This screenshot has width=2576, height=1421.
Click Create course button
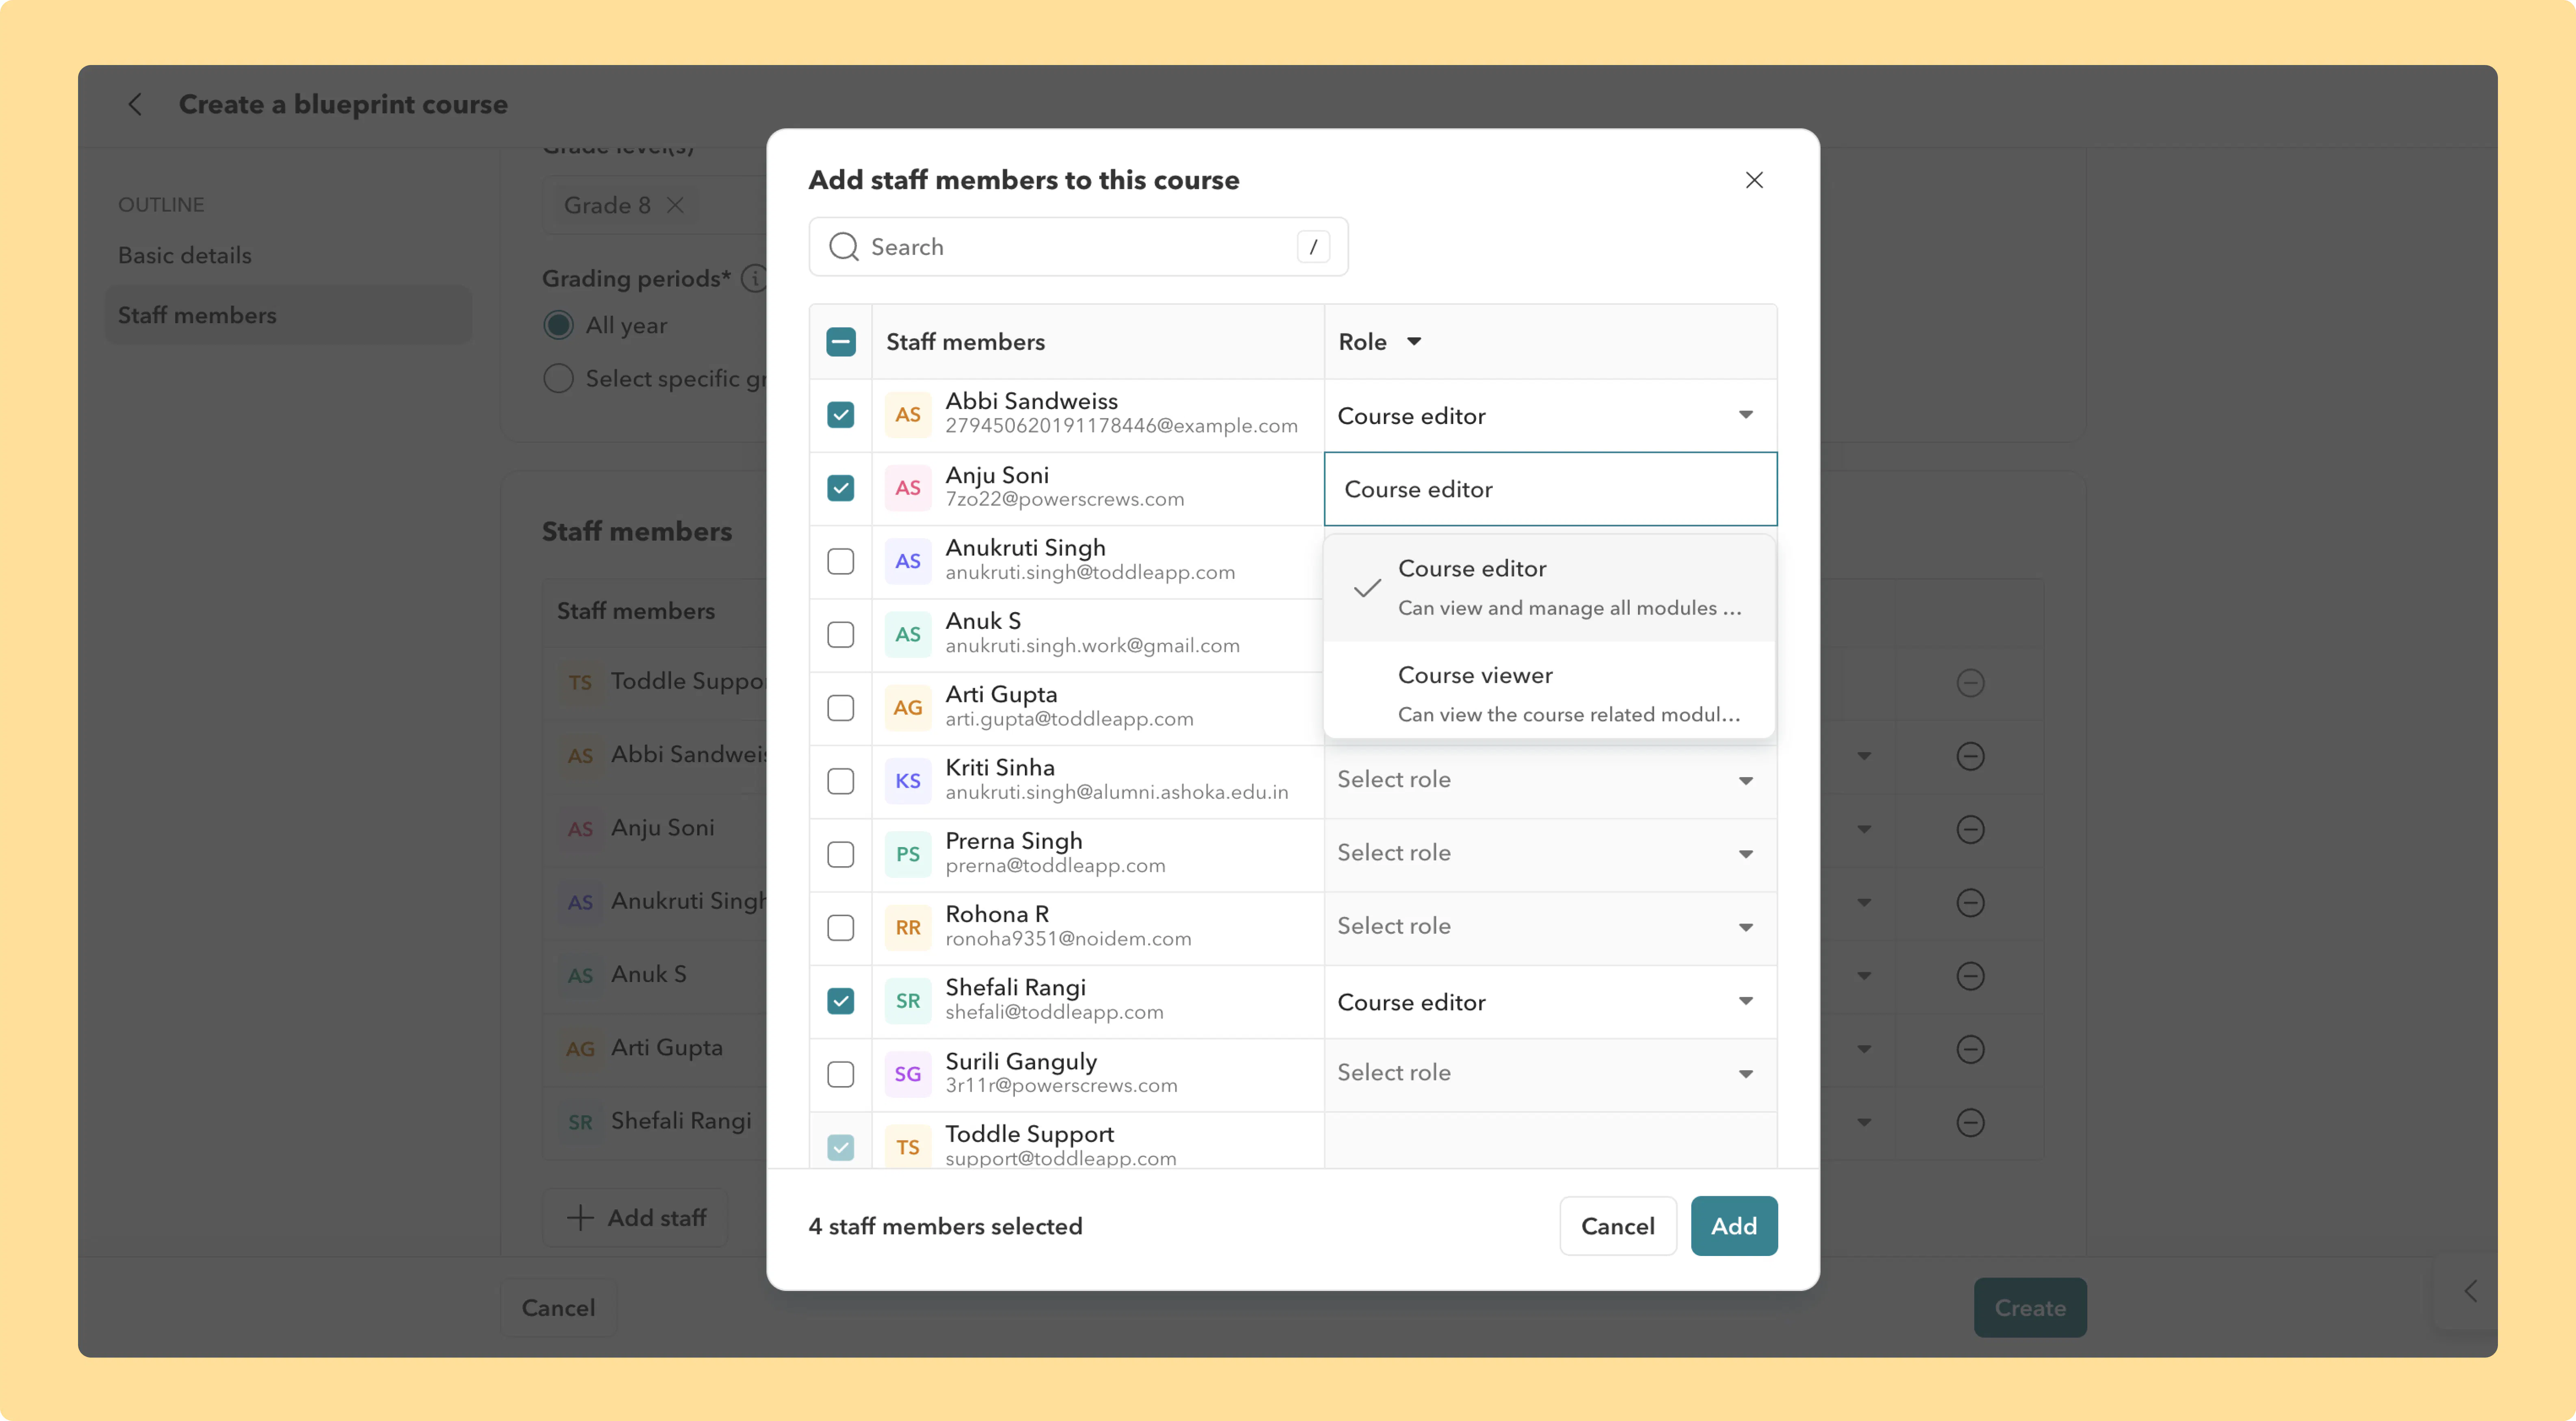[2030, 1308]
